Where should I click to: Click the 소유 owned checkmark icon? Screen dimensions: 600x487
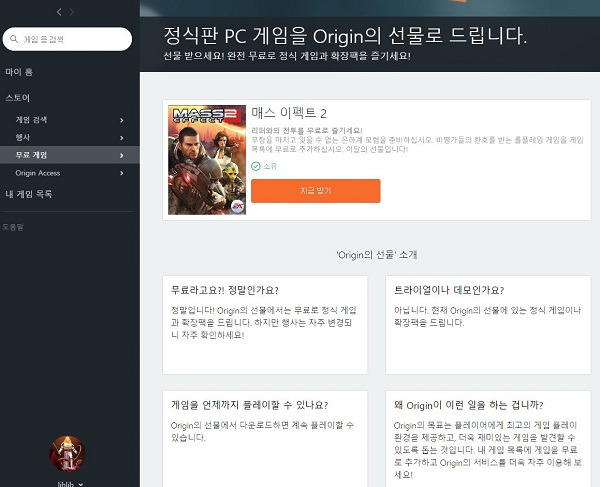(x=256, y=166)
